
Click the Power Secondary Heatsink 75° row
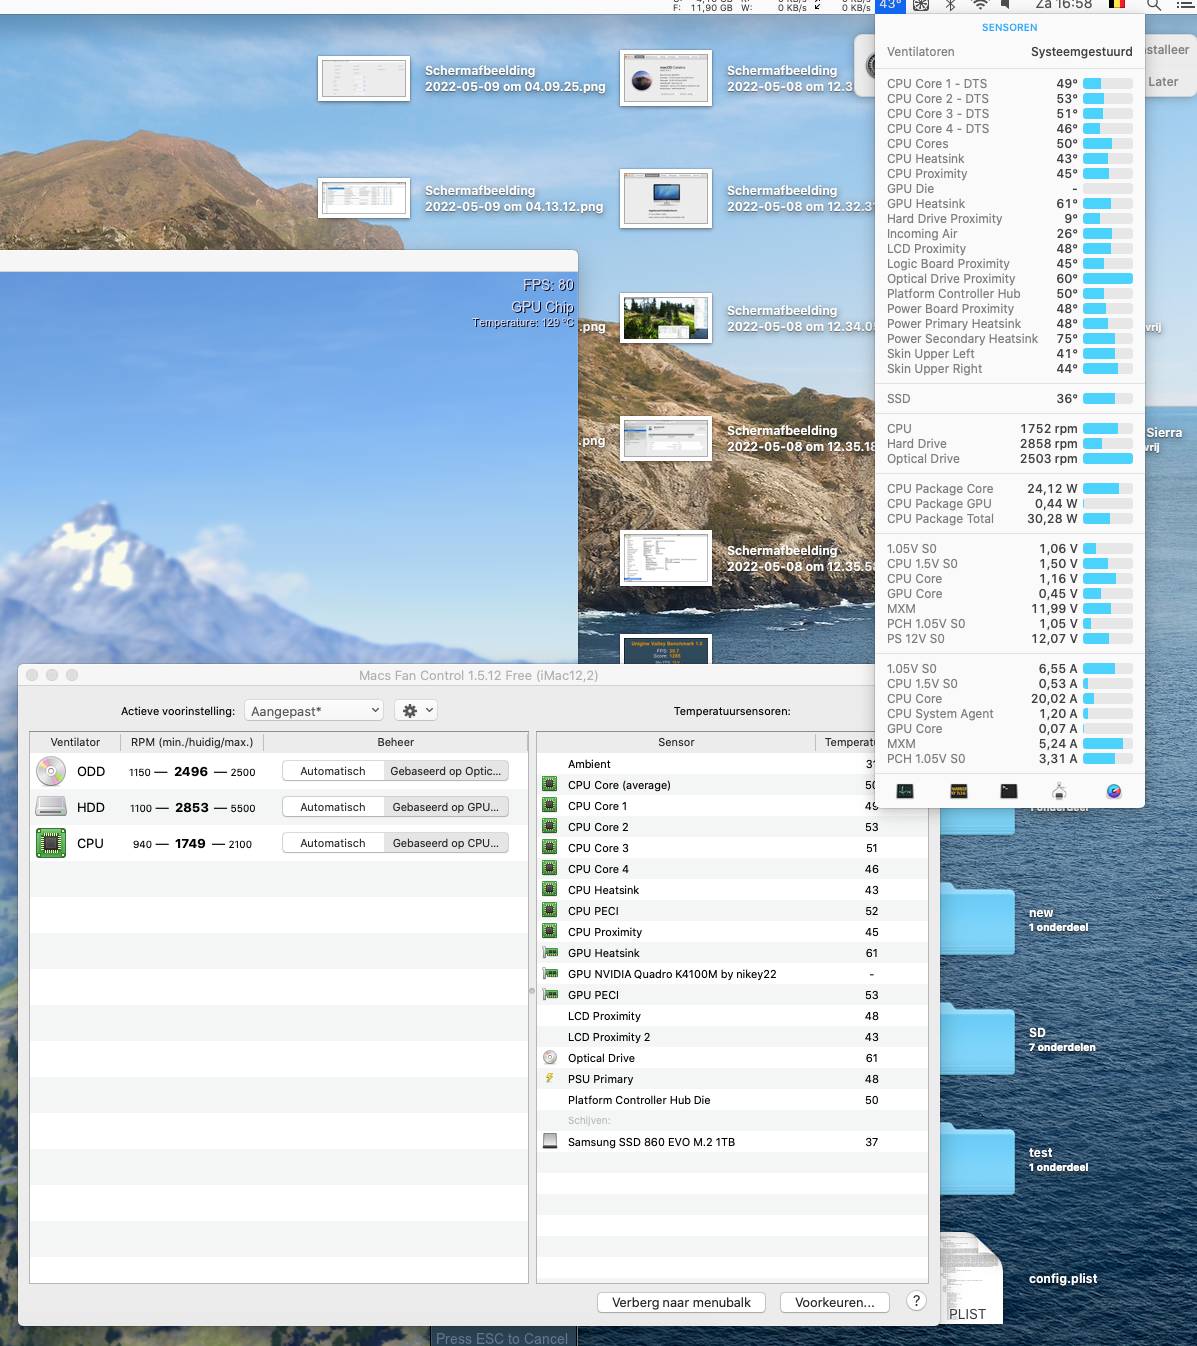pyautogui.click(x=1010, y=339)
